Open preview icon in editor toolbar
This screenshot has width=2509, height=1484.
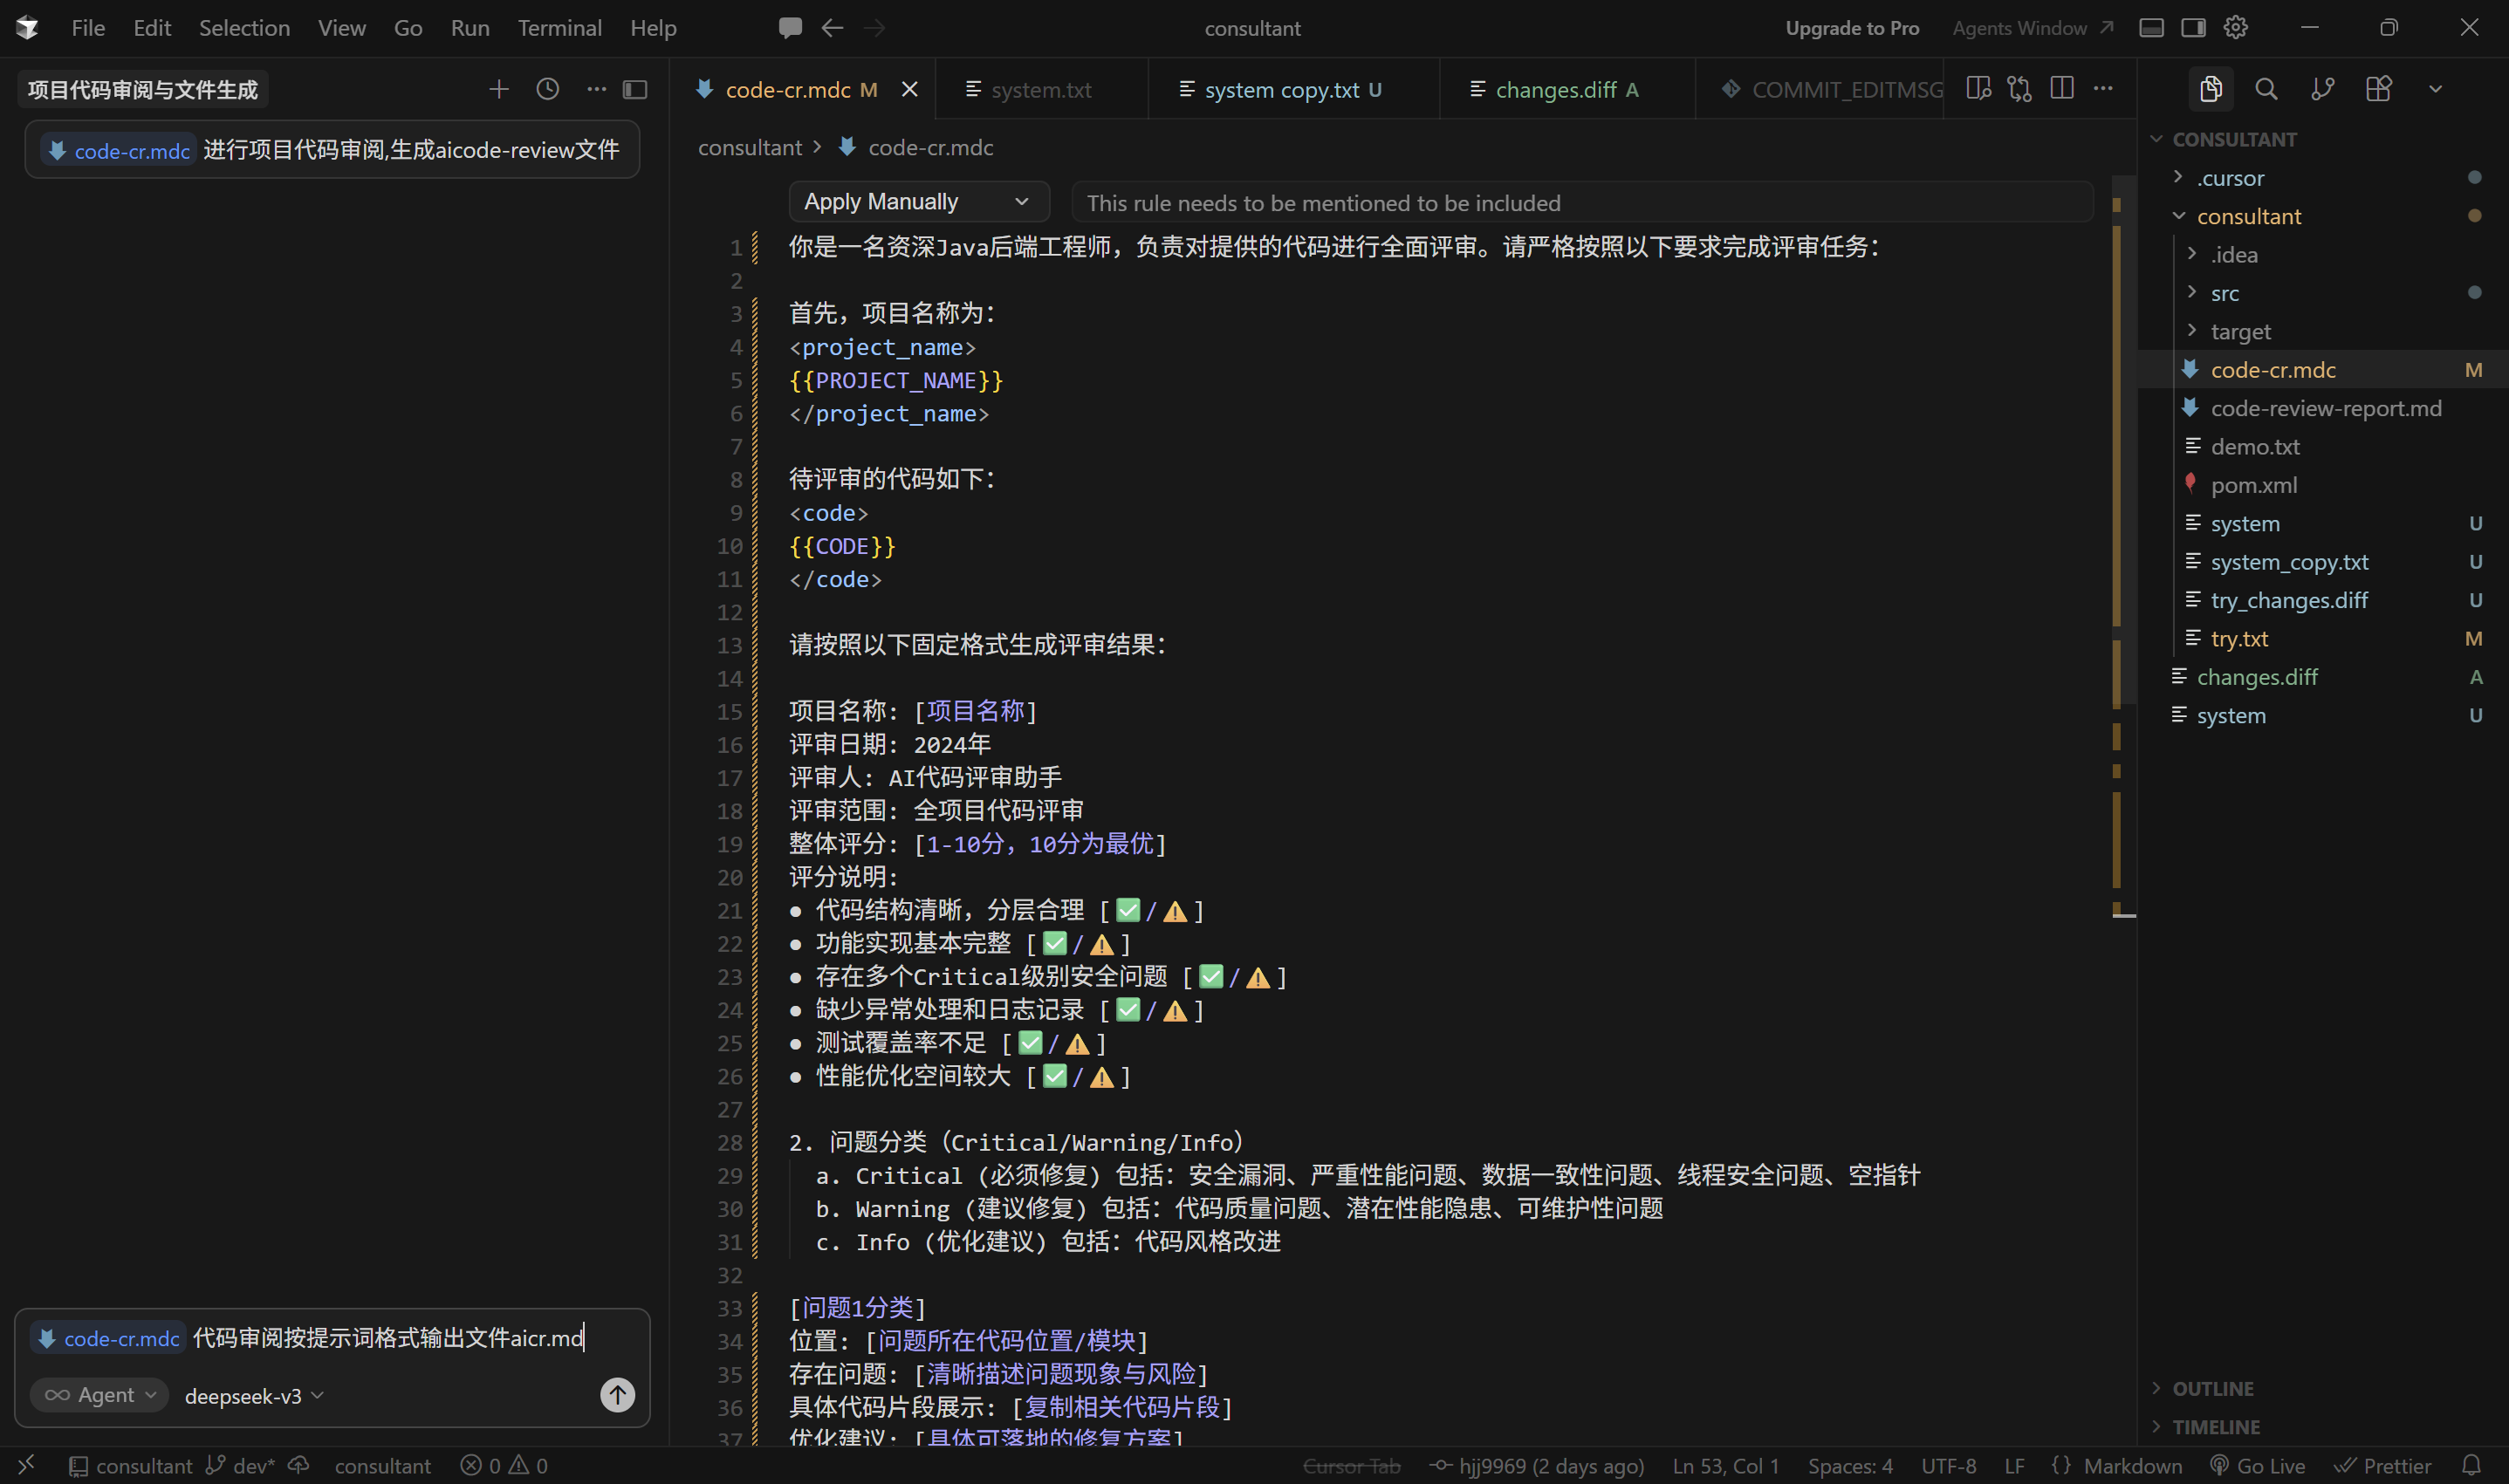point(1977,89)
